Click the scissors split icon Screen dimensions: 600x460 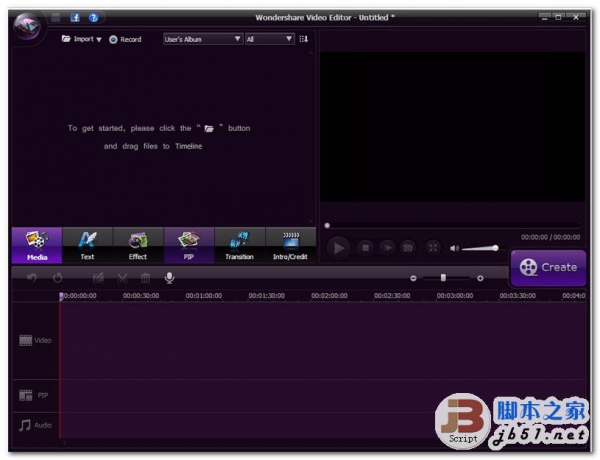(x=122, y=278)
